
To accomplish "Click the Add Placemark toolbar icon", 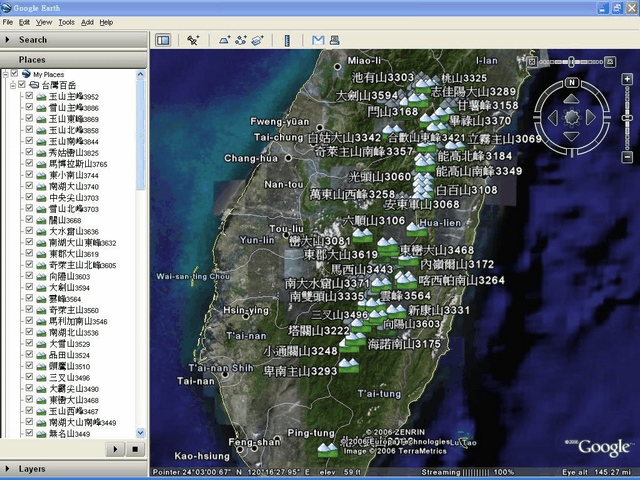I will (x=193, y=40).
